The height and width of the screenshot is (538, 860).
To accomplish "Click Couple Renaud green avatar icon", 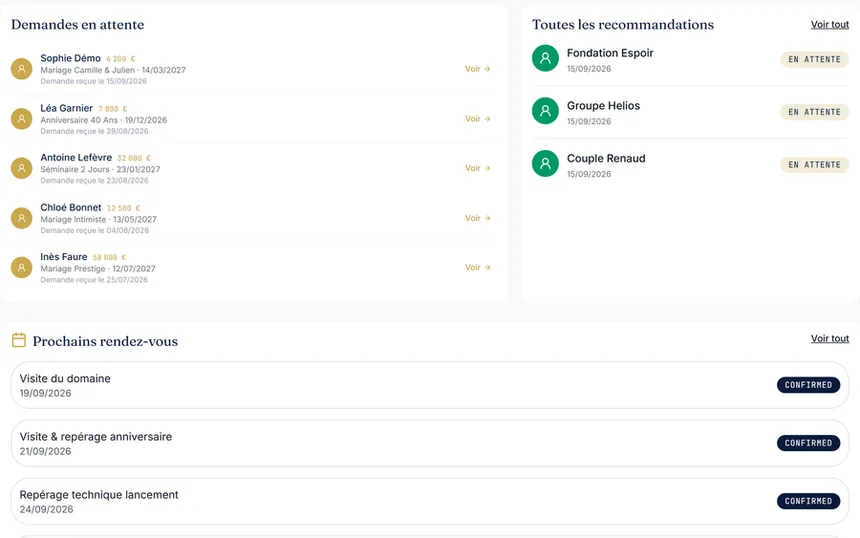I will pyautogui.click(x=545, y=163).
